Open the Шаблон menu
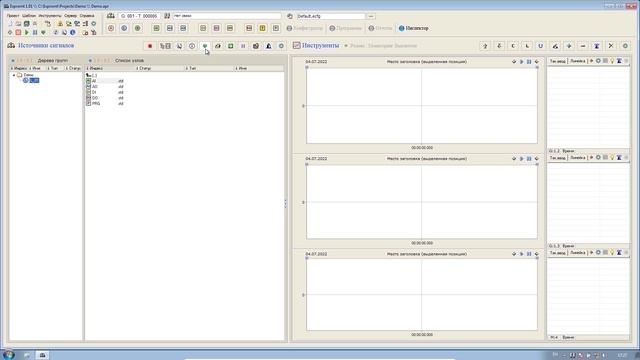This screenshot has width=640, height=360. tap(29, 16)
